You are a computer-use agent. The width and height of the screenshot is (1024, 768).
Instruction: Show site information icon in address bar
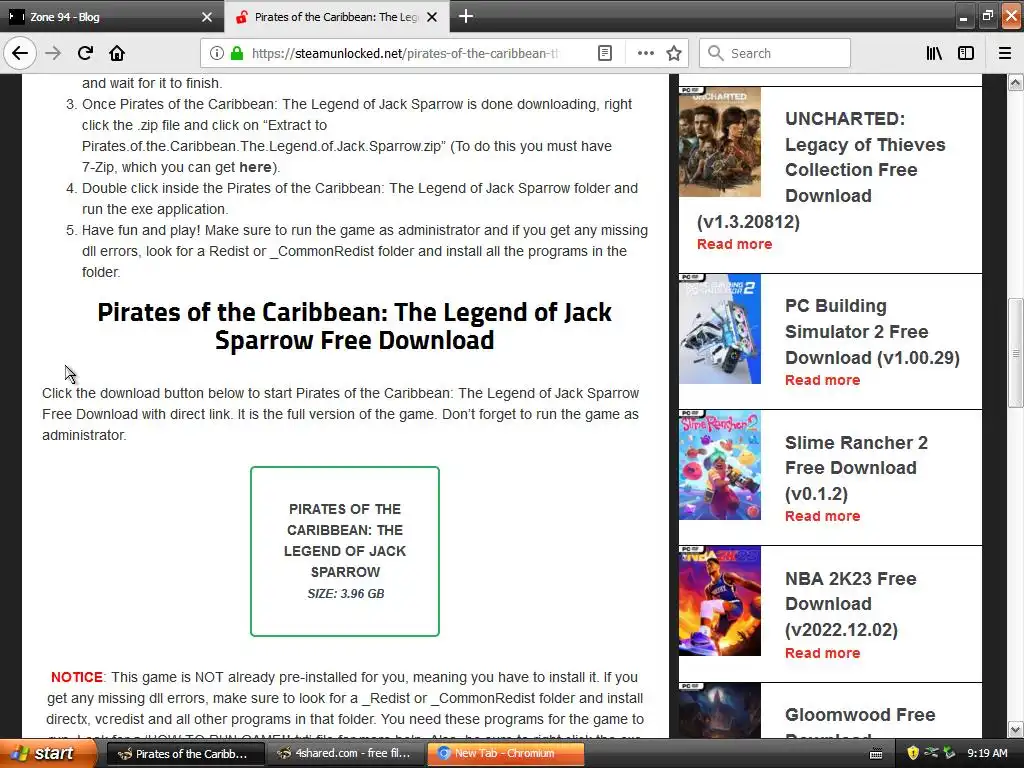pos(216,53)
